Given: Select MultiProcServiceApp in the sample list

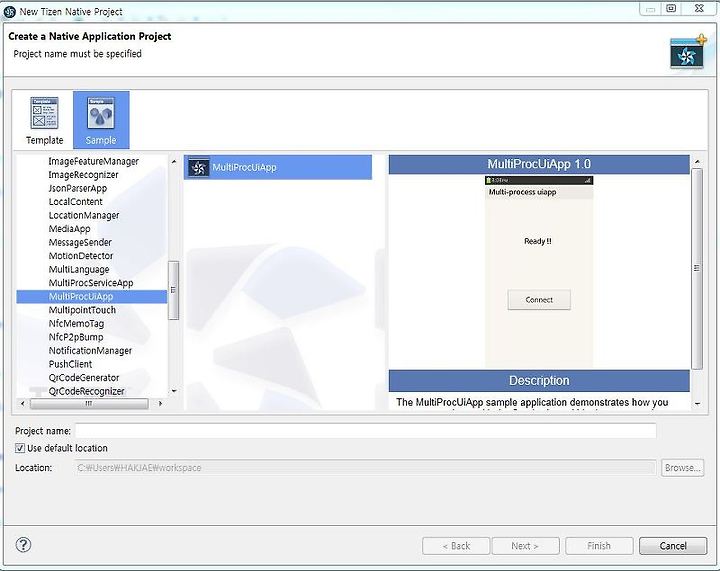Looking at the screenshot, I should point(91,283).
